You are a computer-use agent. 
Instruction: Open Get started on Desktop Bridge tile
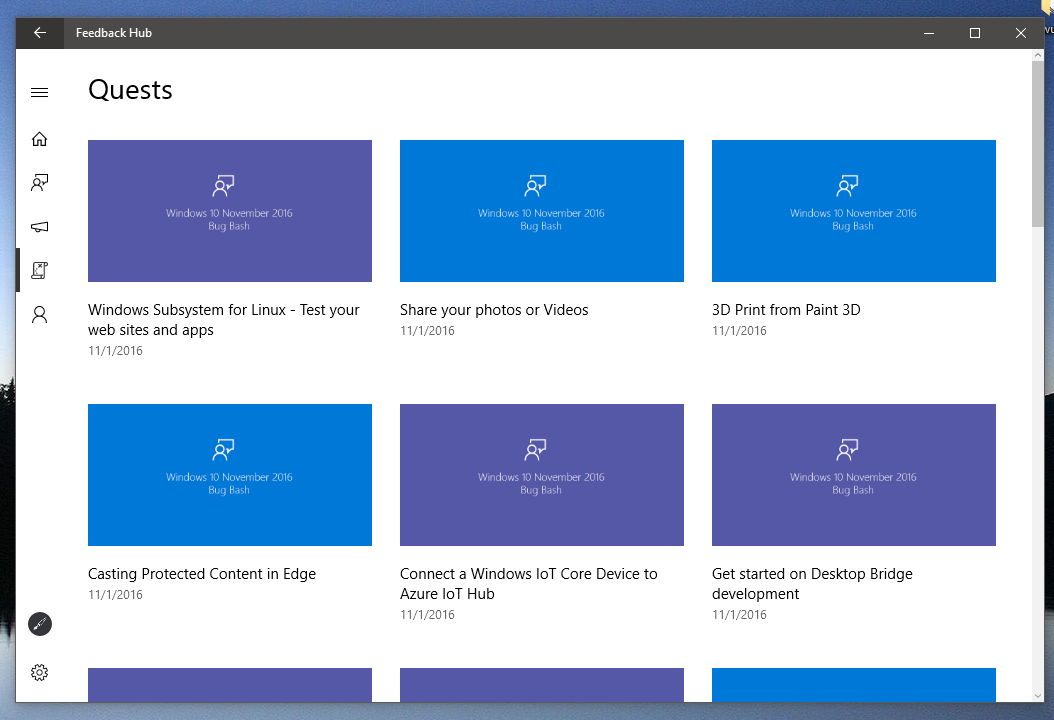(x=854, y=475)
